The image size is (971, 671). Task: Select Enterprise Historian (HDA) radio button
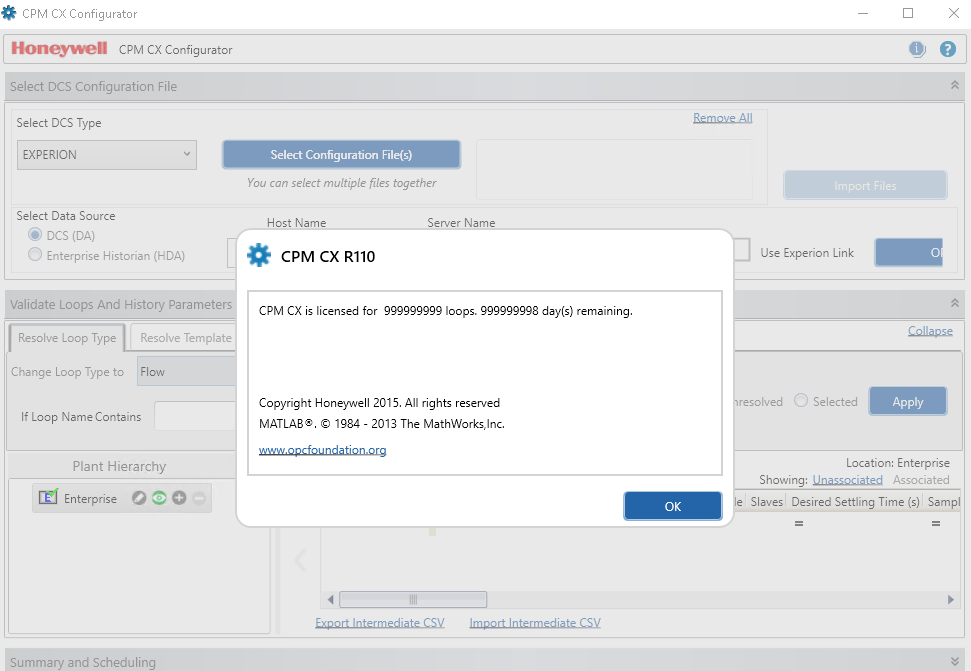click(35, 255)
